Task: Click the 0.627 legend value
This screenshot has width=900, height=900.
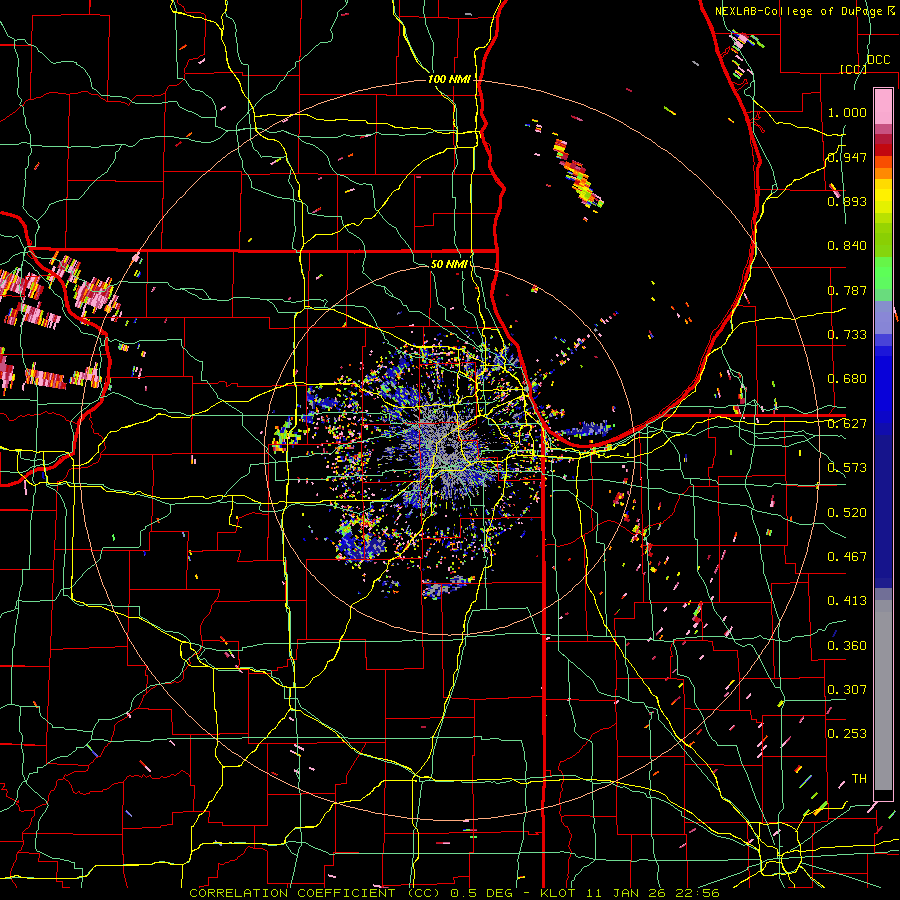Action: pyautogui.click(x=847, y=424)
